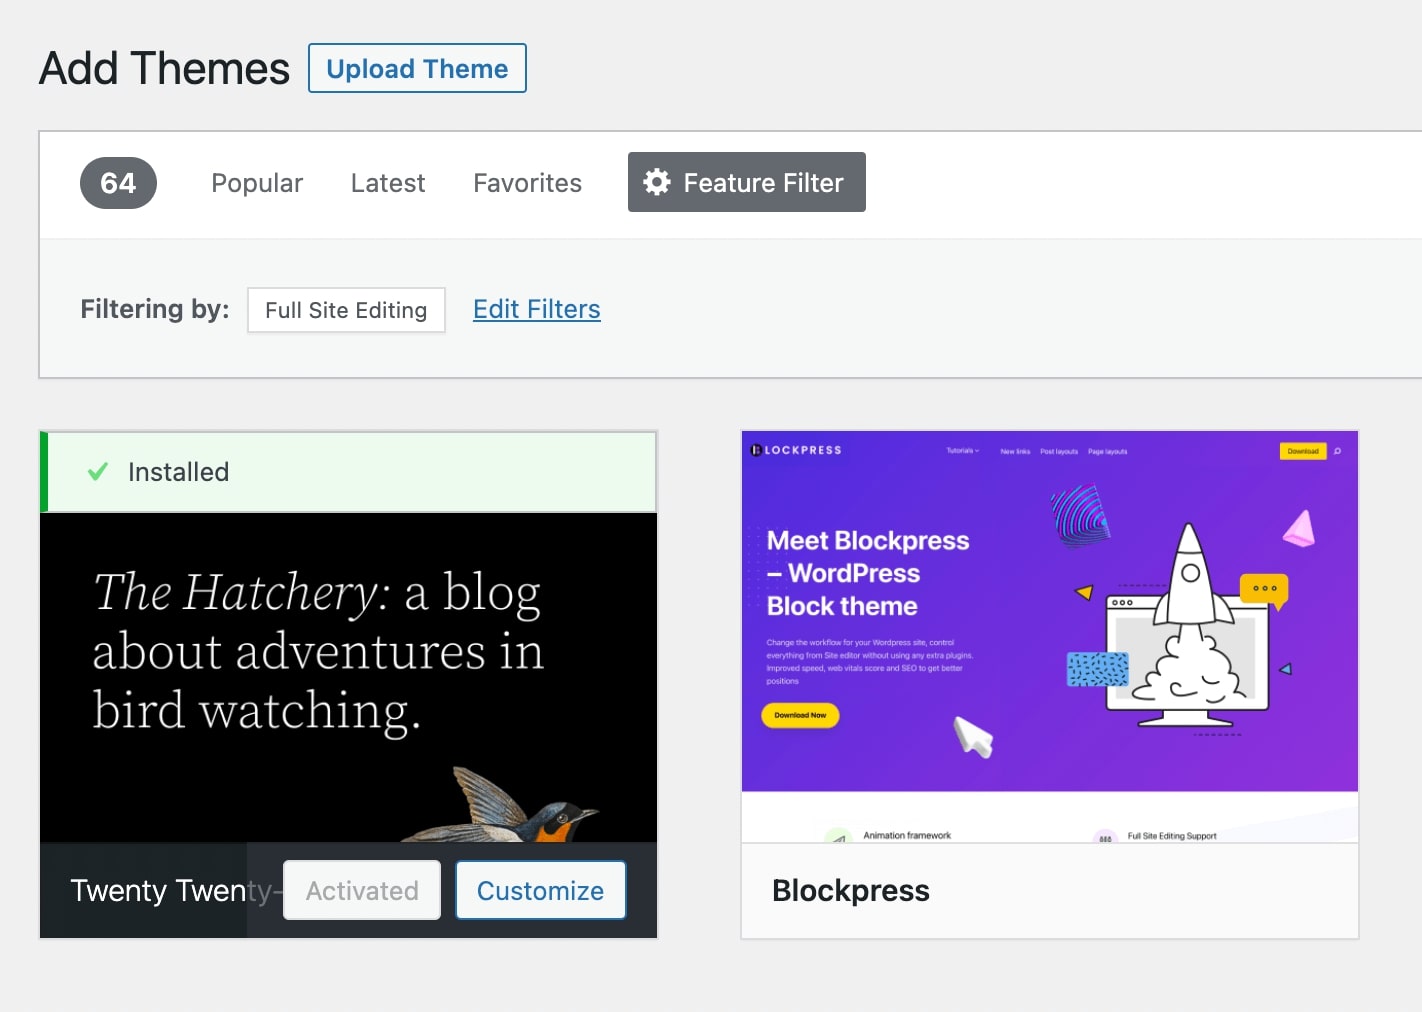Customize the Twenty Twenty theme
Viewport: 1422px width, 1012px height.
(x=540, y=890)
